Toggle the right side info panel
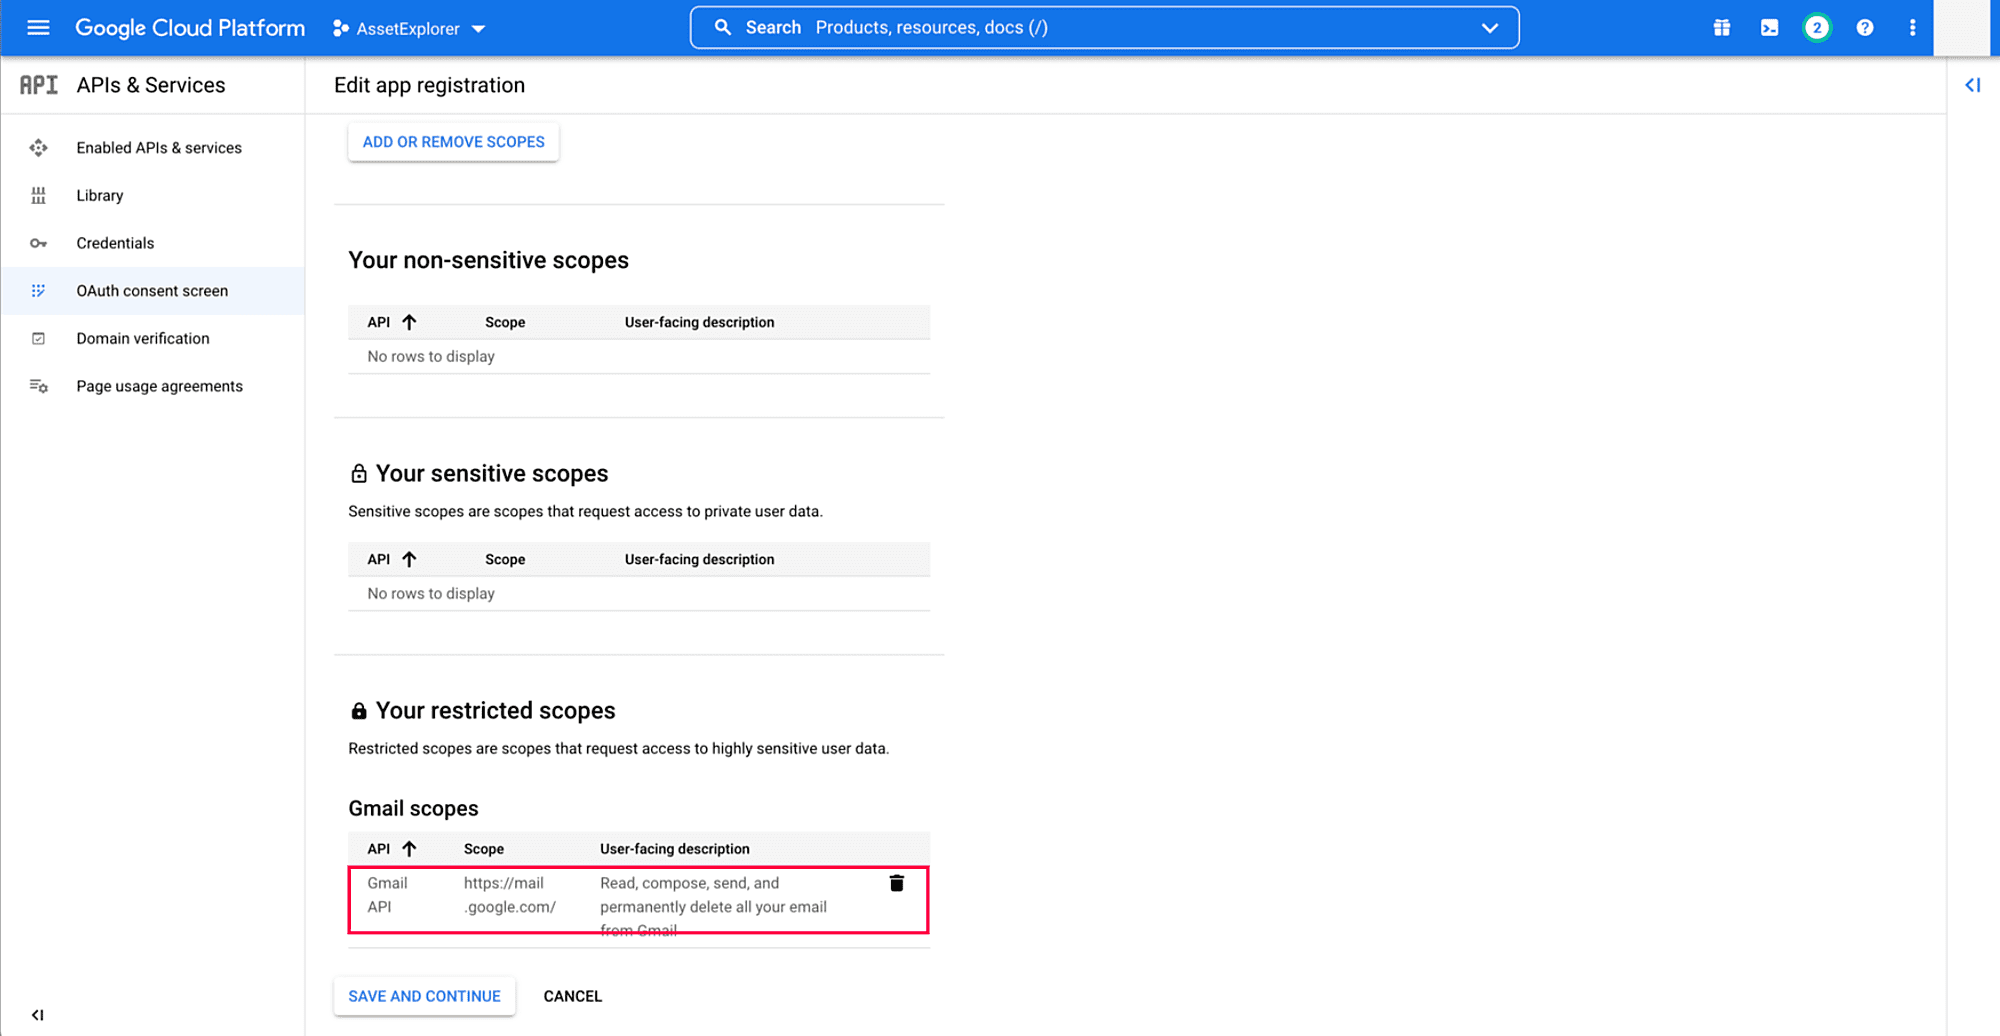 [x=1972, y=85]
